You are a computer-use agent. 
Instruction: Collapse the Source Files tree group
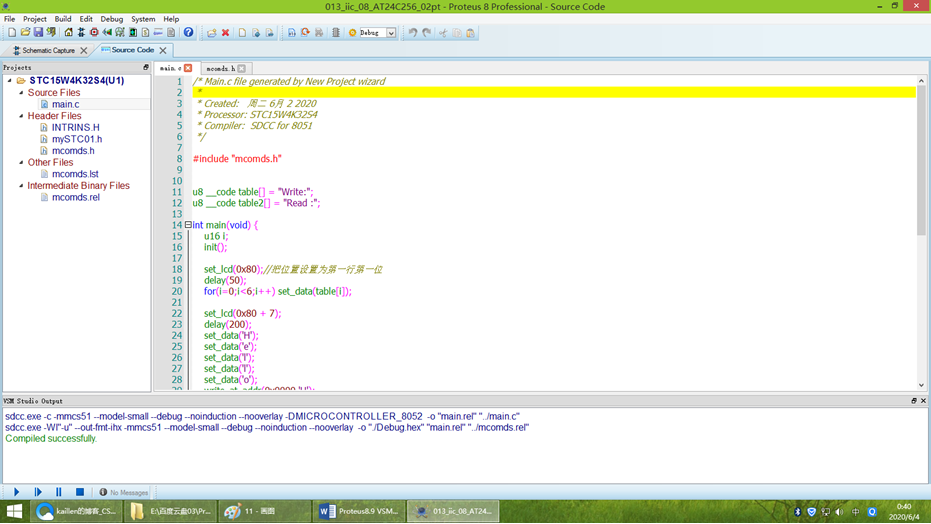point(21,93)
